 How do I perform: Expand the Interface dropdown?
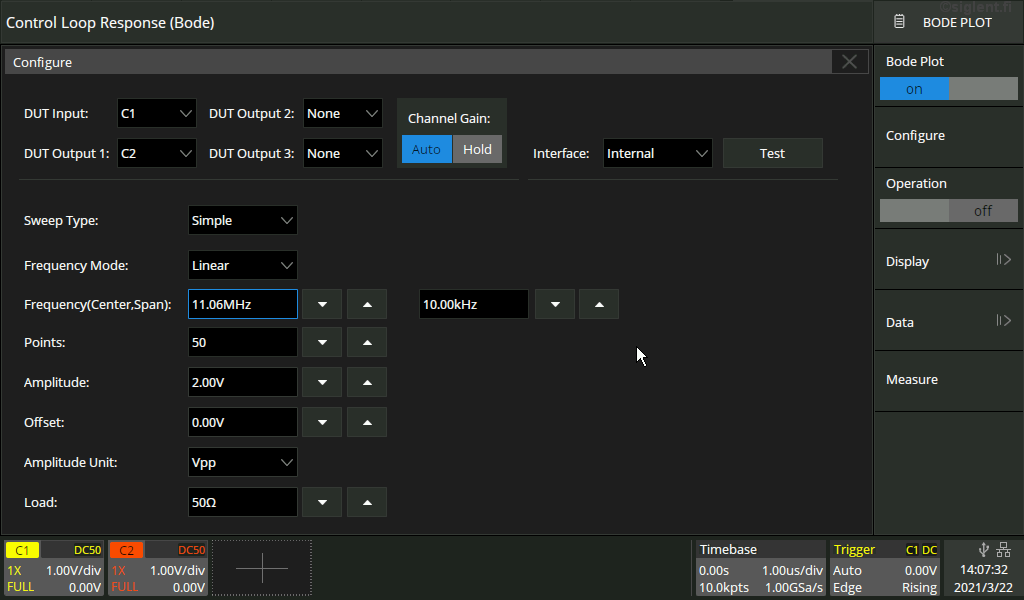pos(657,153)
